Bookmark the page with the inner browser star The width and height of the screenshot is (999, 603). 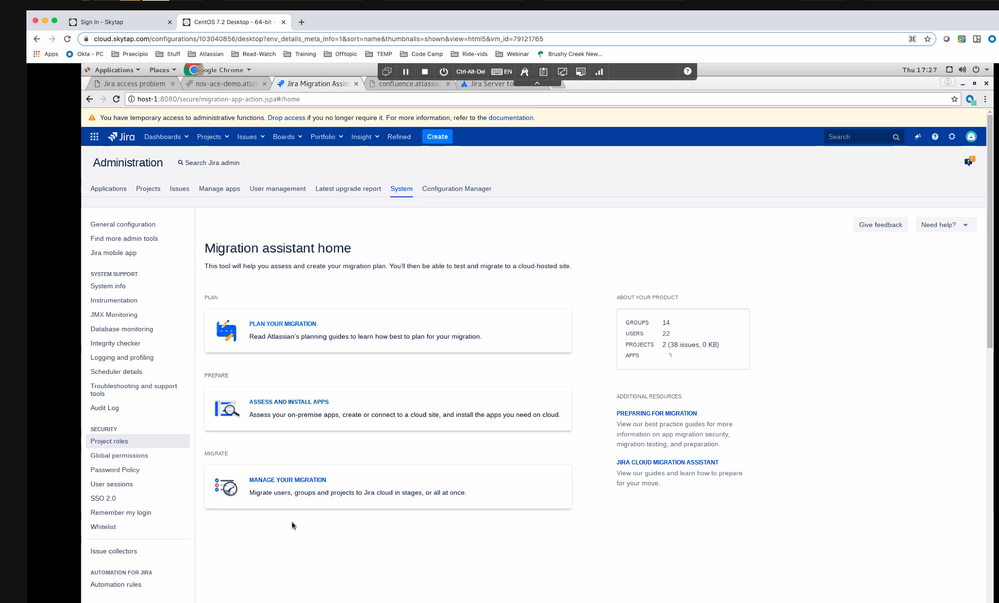(954, 99)
